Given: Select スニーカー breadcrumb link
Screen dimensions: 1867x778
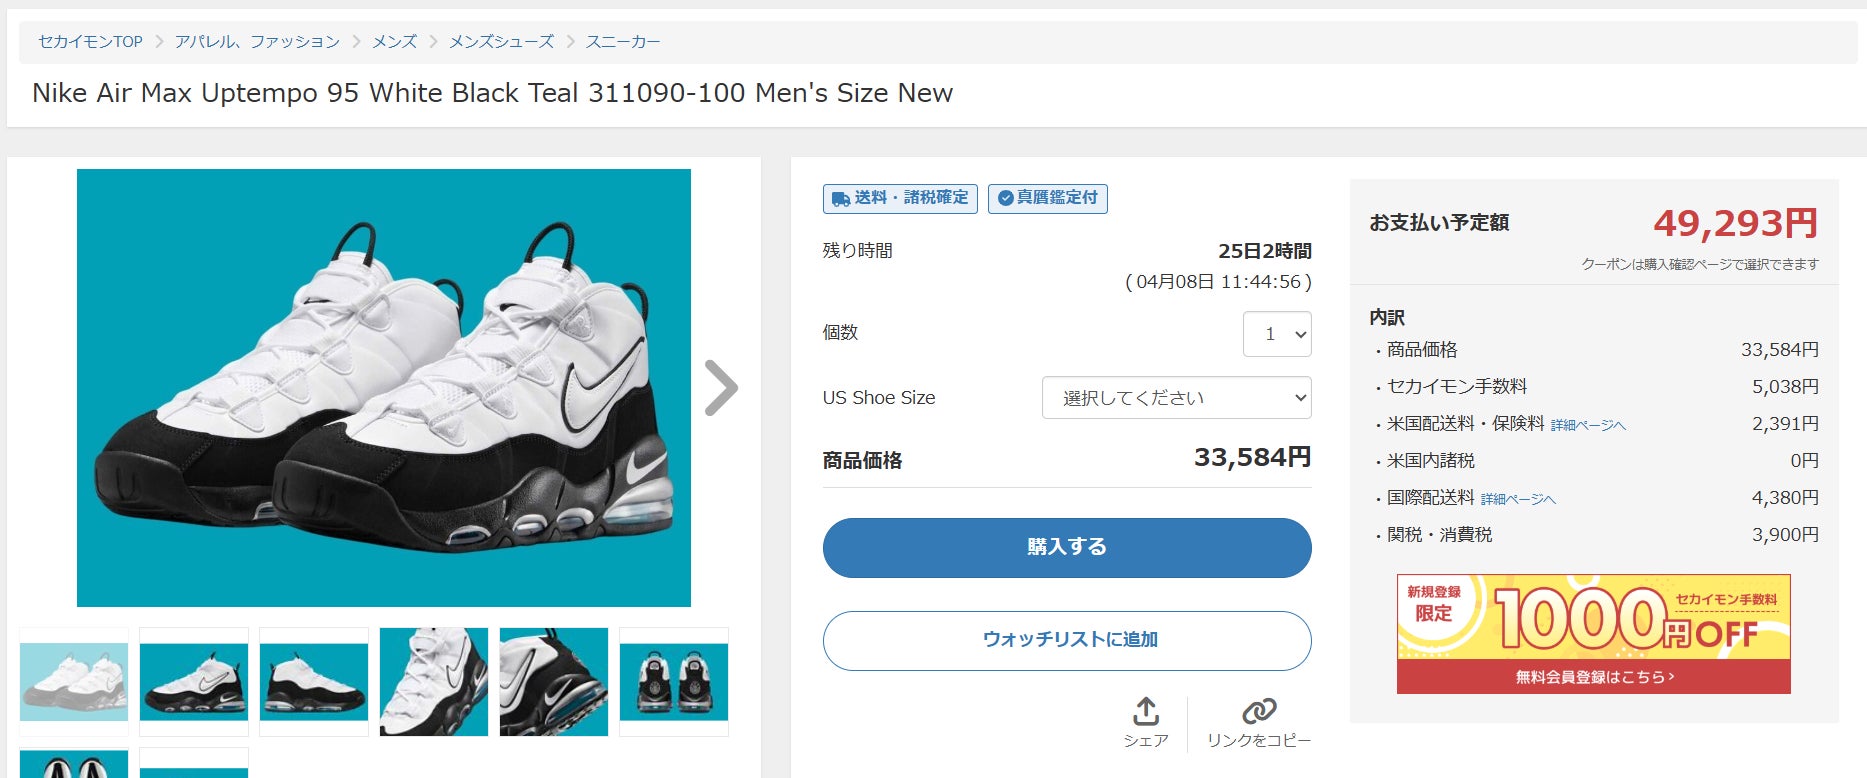Looking at the screenshot, I should pos(623,42).
